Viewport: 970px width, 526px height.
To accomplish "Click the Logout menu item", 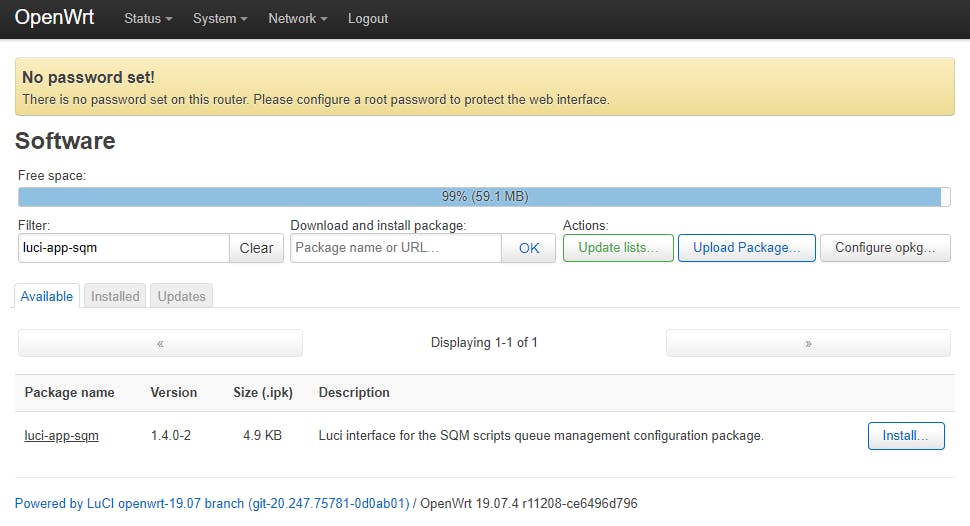I will (368, 19).
